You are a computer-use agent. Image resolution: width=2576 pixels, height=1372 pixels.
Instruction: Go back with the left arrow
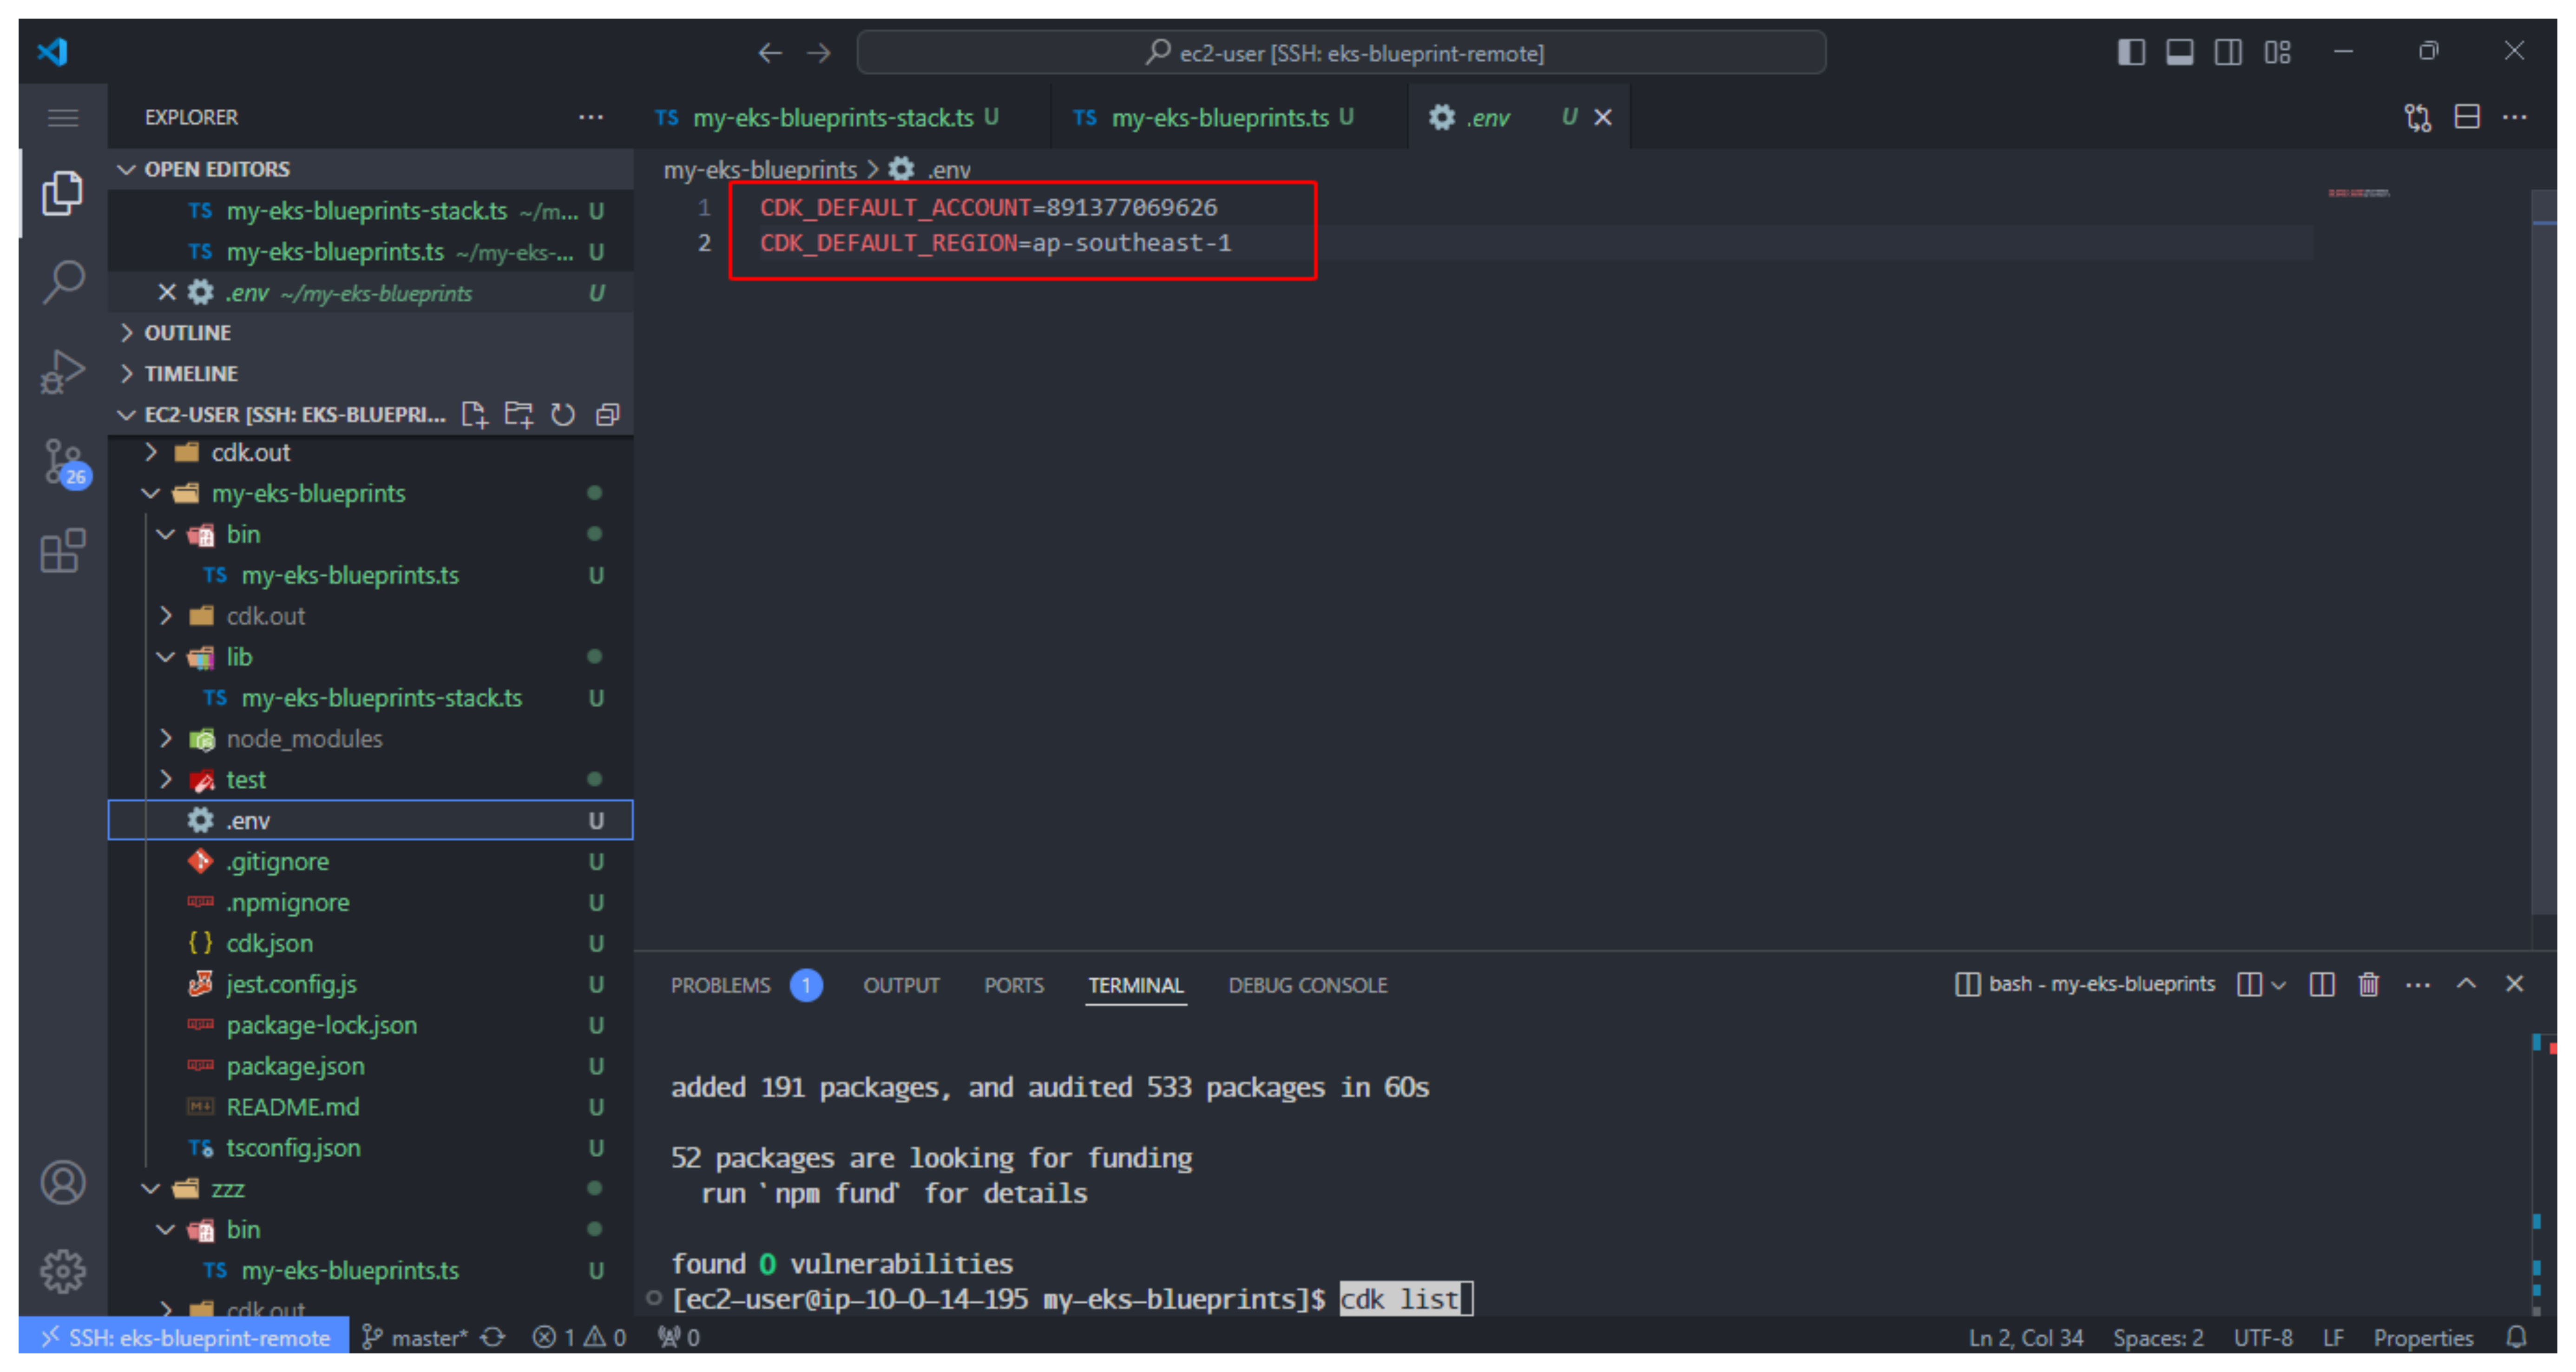click(x=769, y=52)
